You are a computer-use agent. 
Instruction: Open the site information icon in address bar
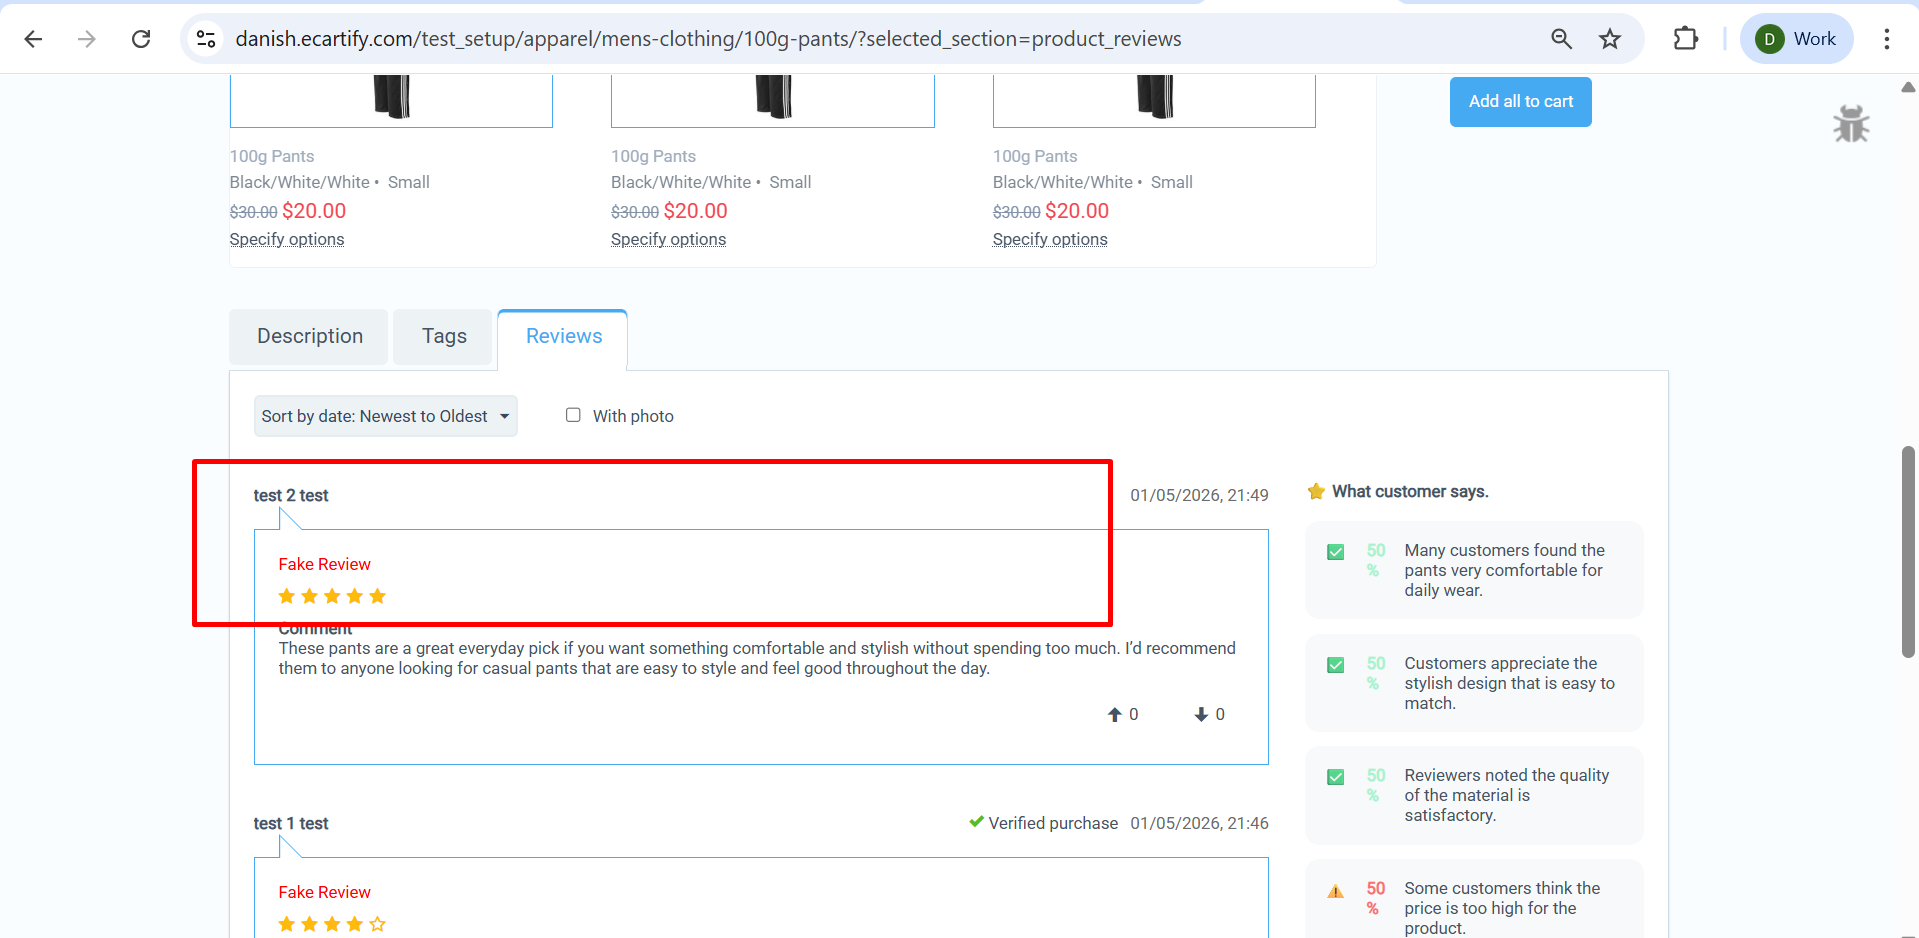pyautogui.click(x=206, y=39)
